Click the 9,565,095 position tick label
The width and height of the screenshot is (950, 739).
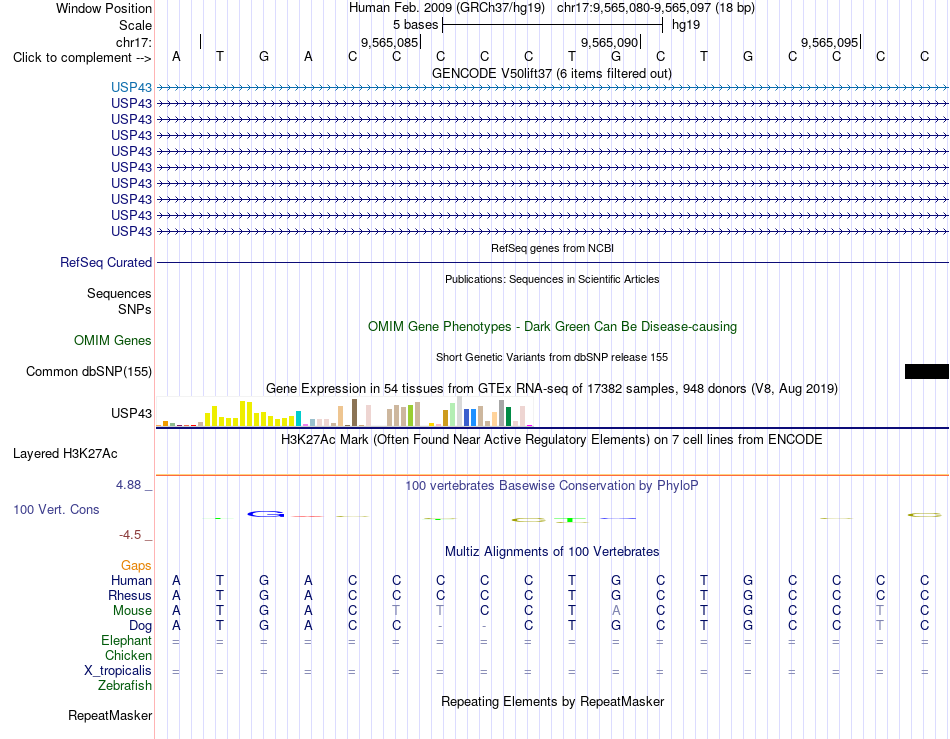829,42
